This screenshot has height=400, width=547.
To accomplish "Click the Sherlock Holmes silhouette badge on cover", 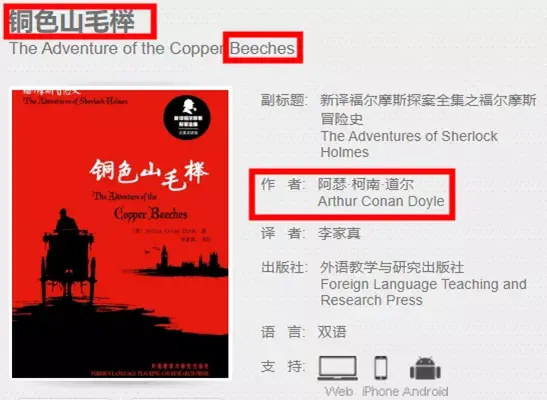I will pyautogui.click(x=187, y=118).
